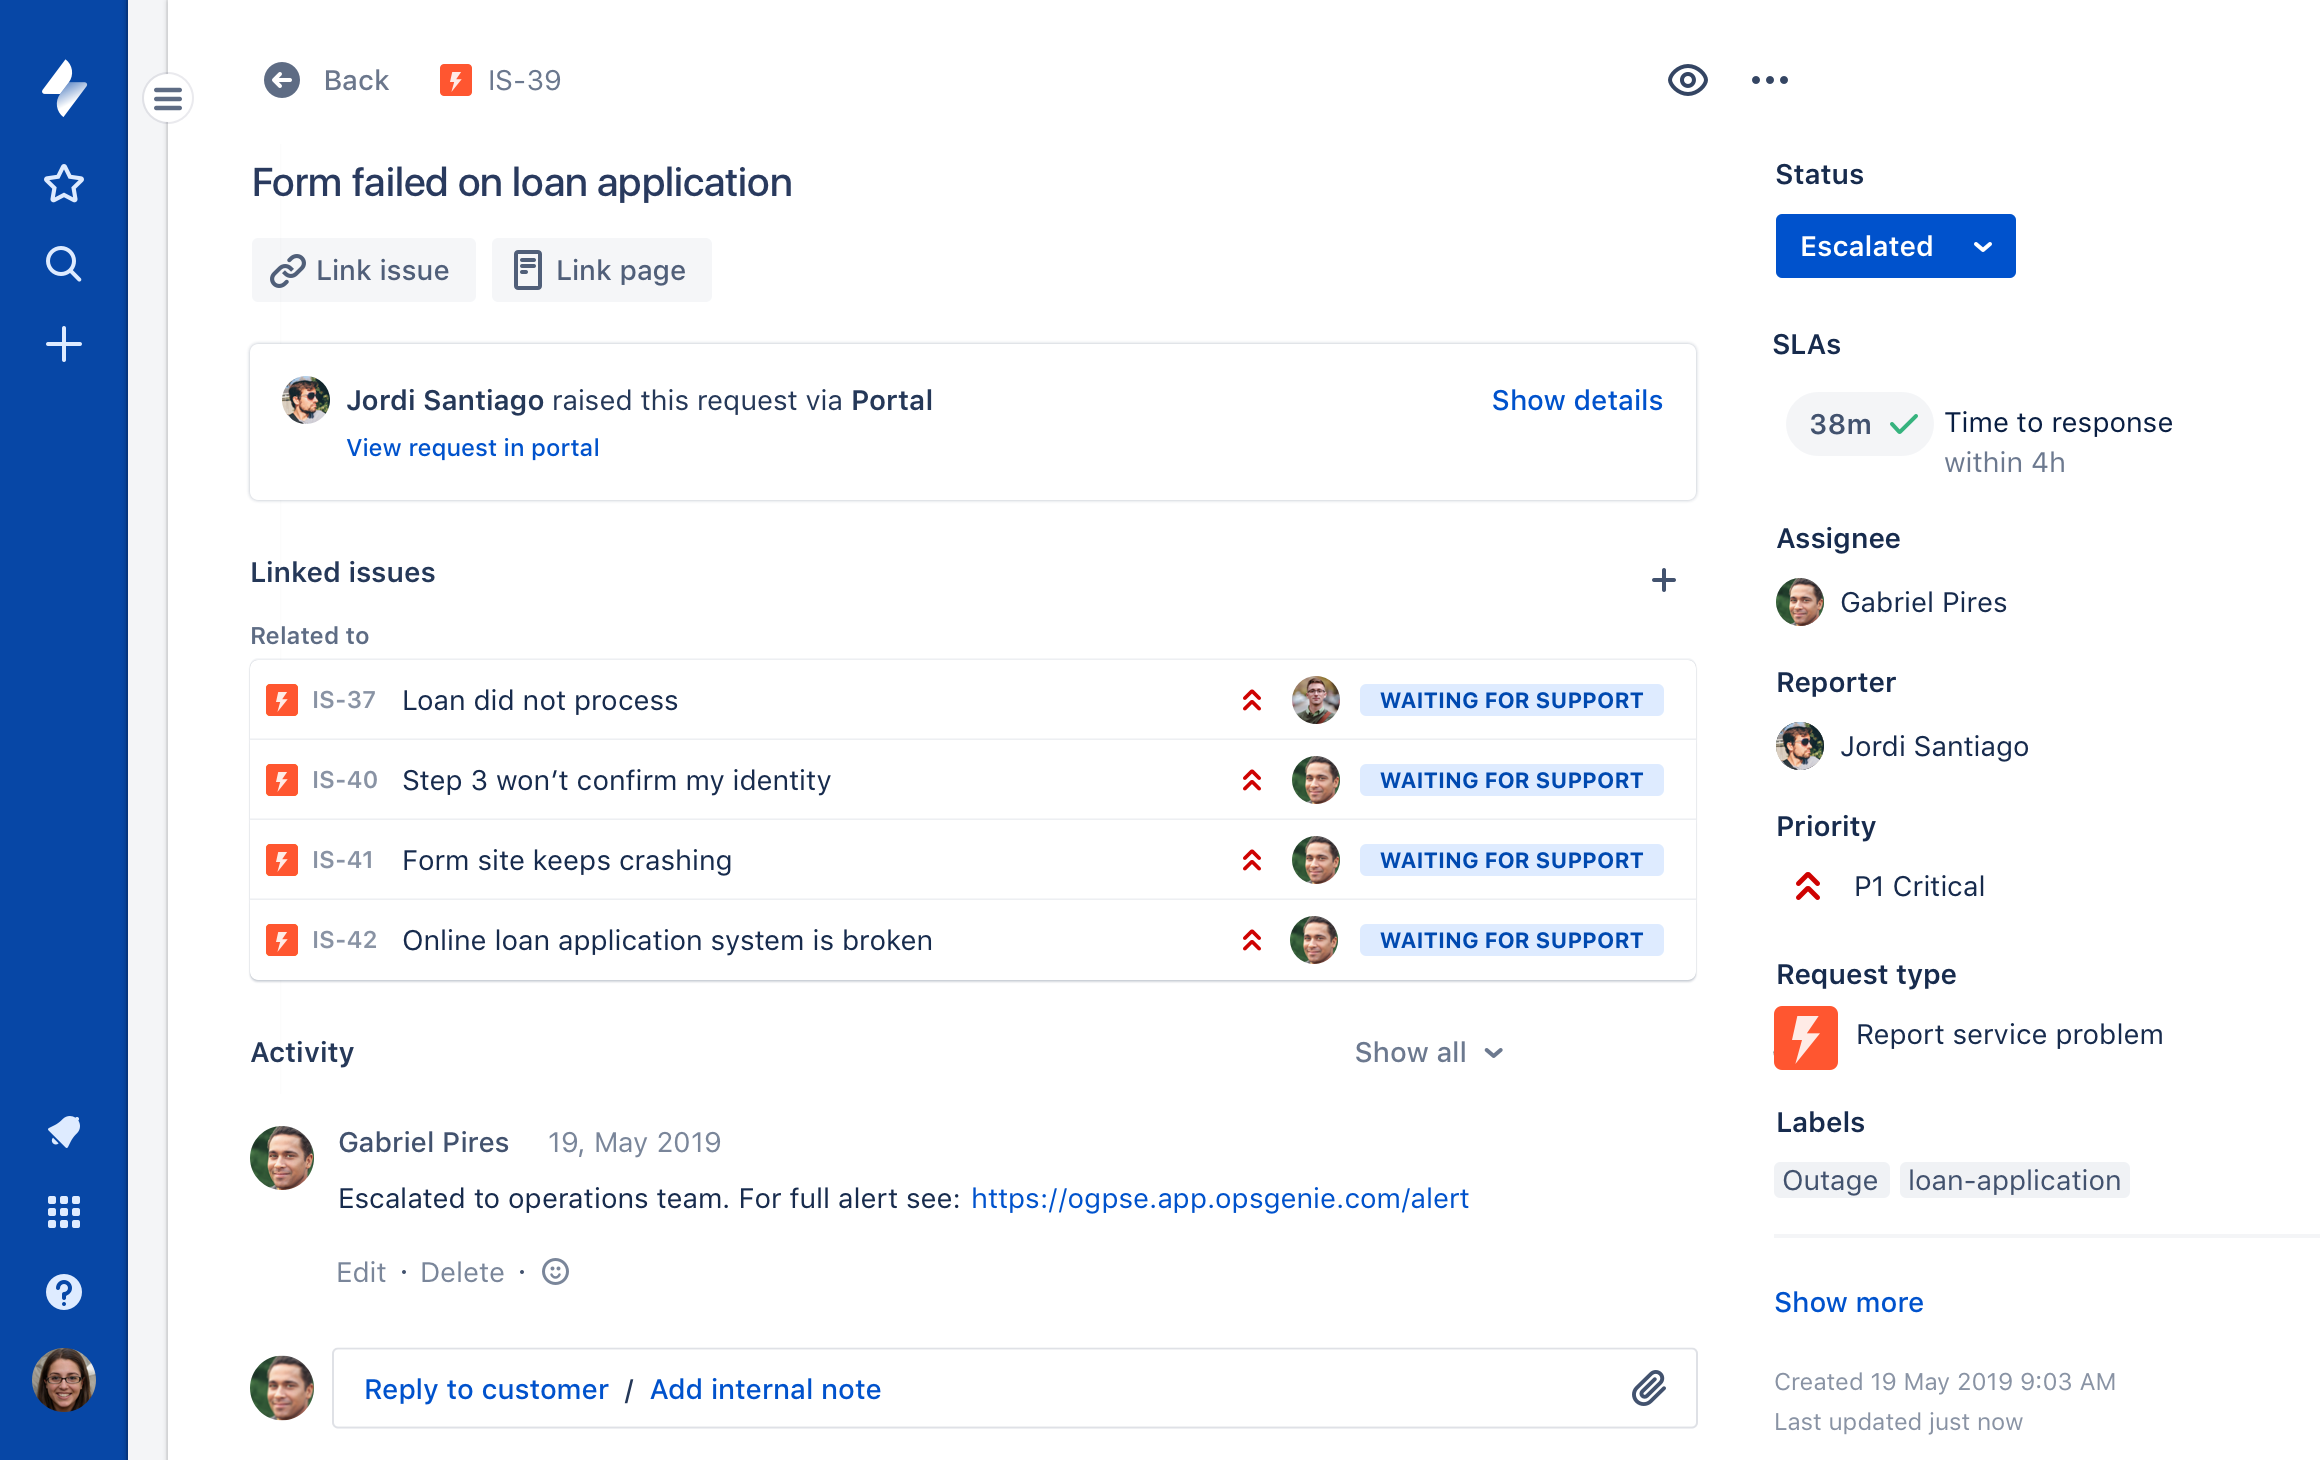Click the P1 Critical priority icon
The height and width of the screenshot is (1460, 2320).
(1807, 883)
